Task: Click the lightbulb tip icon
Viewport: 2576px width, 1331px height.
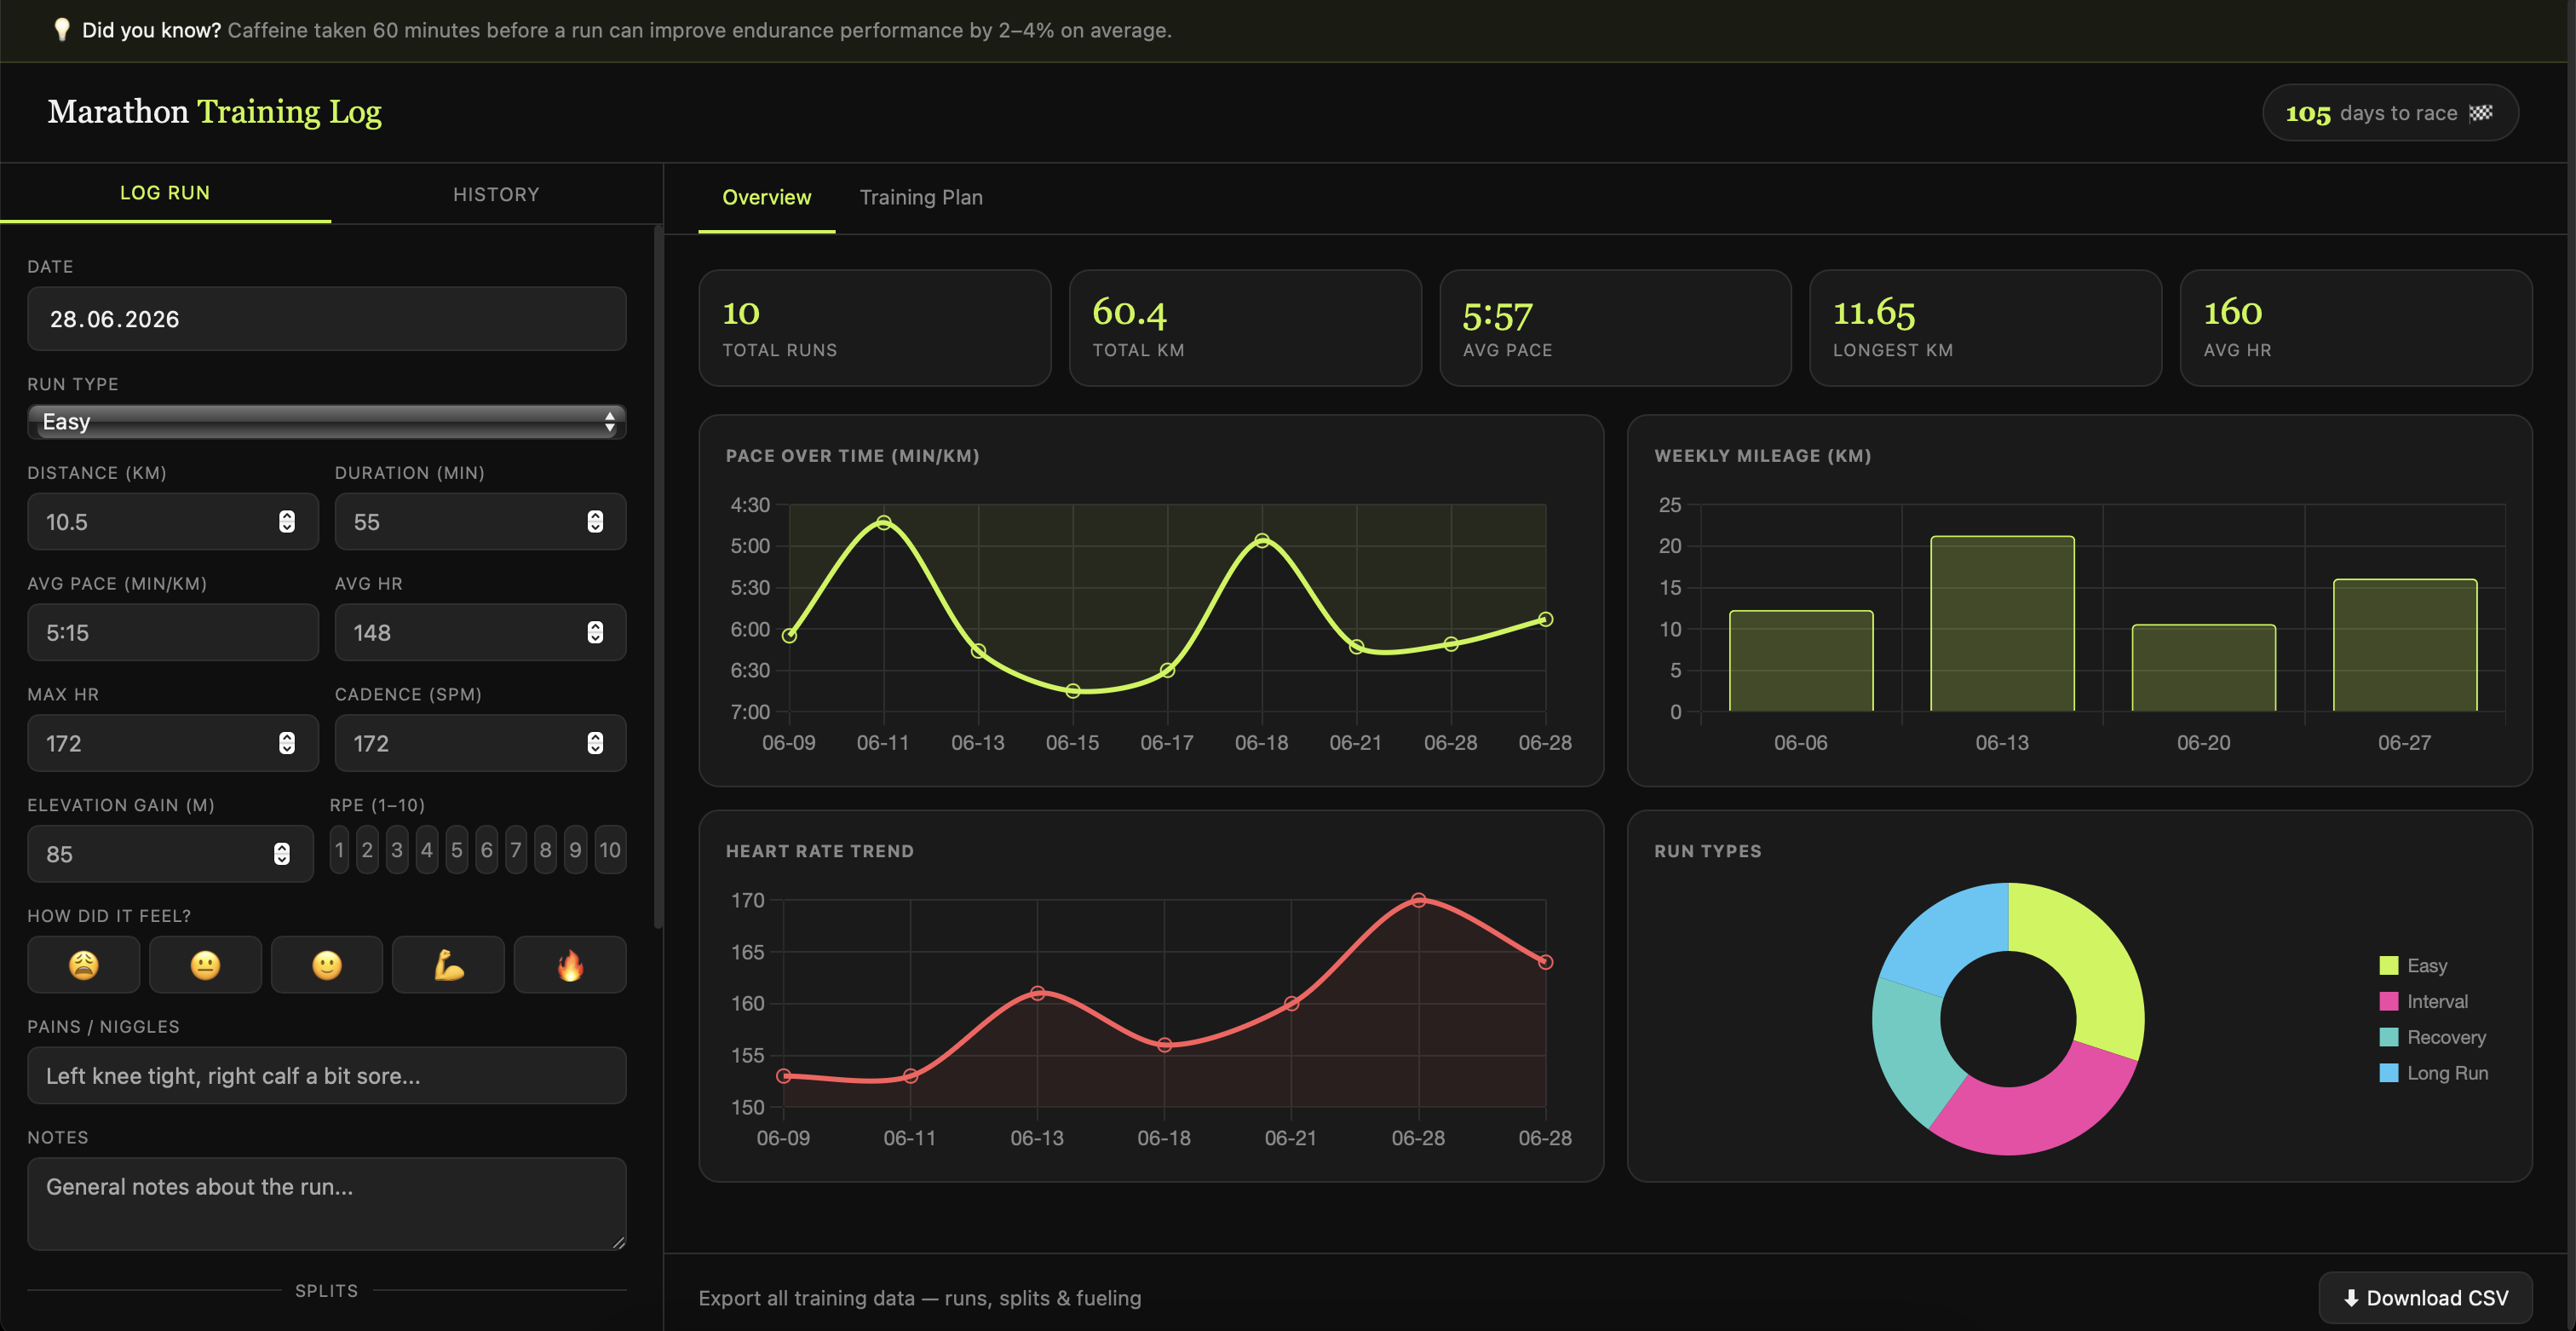Action: click(x=62, y=30)
